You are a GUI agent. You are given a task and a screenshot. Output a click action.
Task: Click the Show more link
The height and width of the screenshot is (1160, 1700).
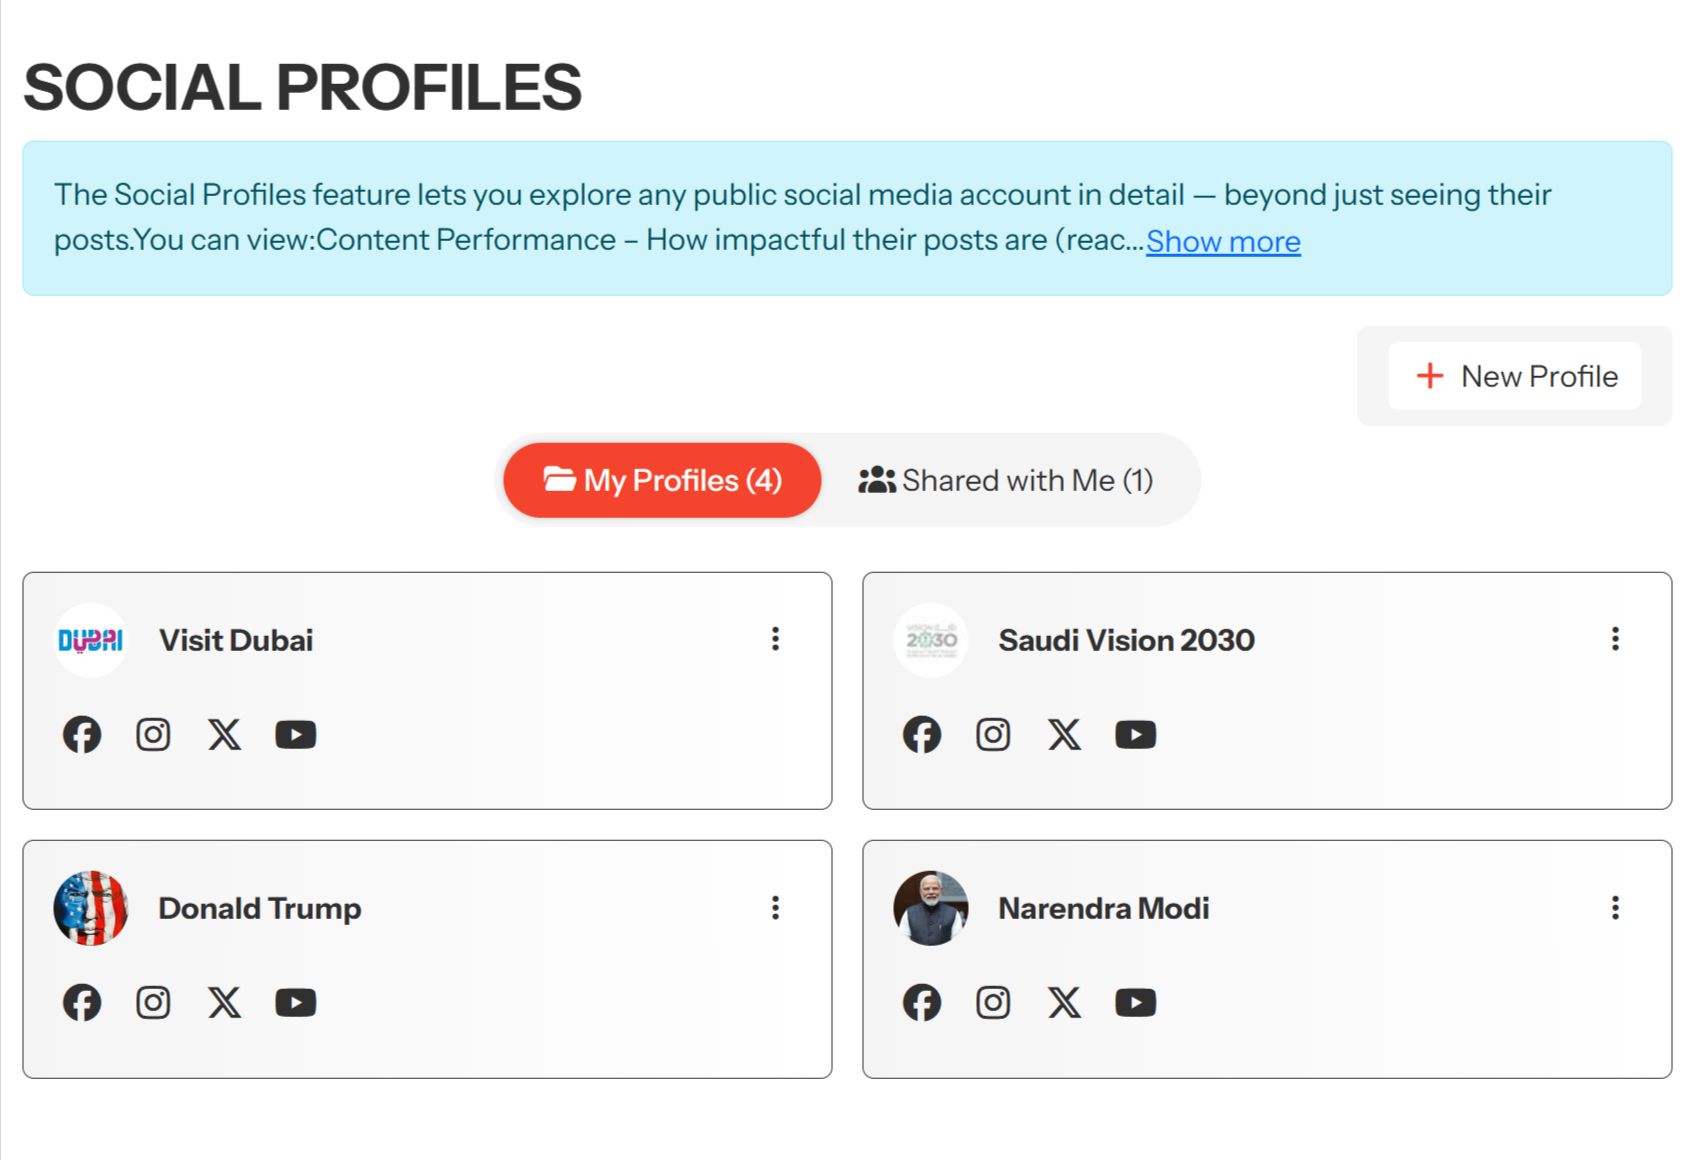[x=1223, y=242]
